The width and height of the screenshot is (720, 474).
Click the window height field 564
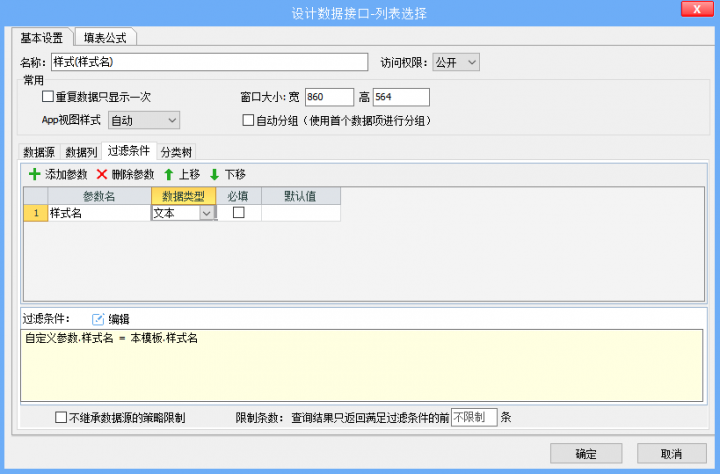[401, 97]
